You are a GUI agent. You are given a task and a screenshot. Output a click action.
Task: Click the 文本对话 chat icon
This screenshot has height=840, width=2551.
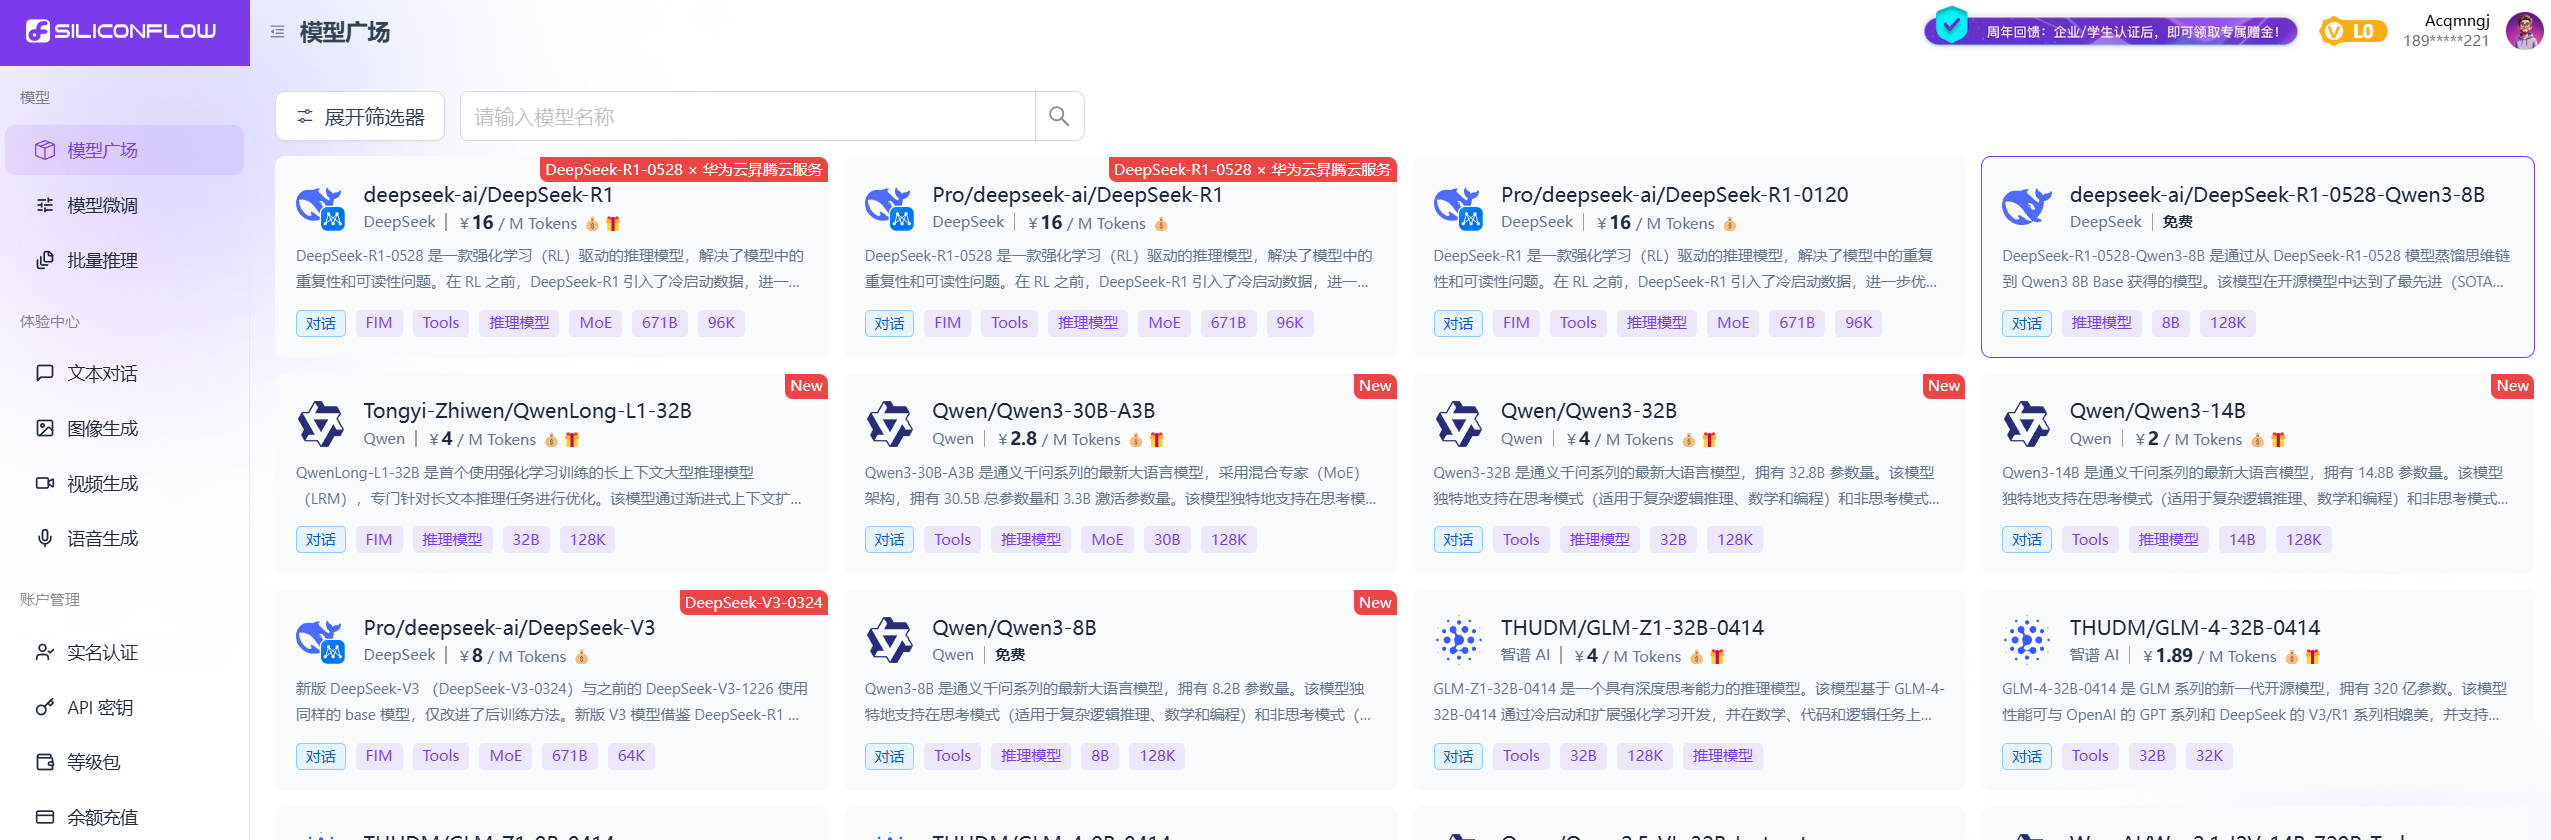(x=45, y=373)
